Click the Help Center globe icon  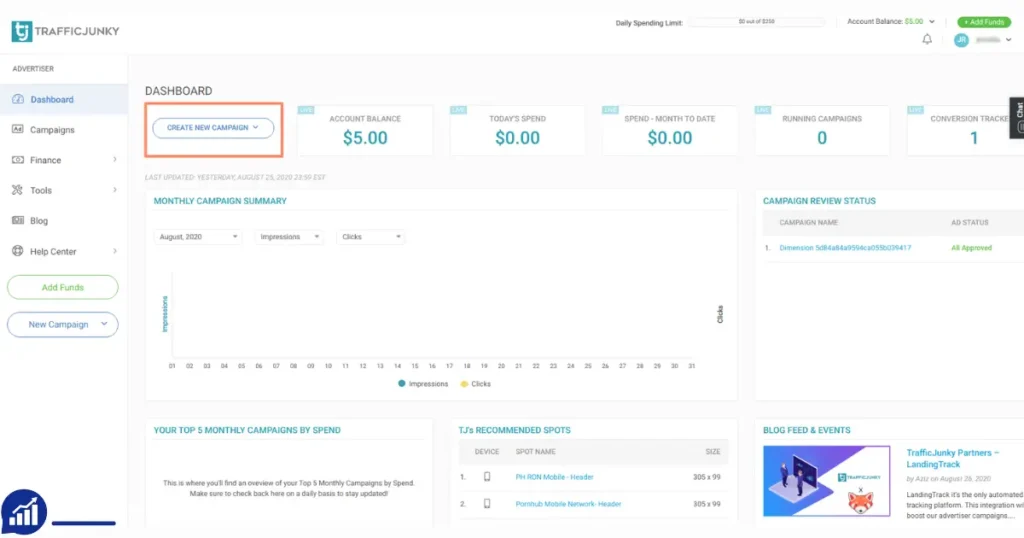tap(18, 251)
